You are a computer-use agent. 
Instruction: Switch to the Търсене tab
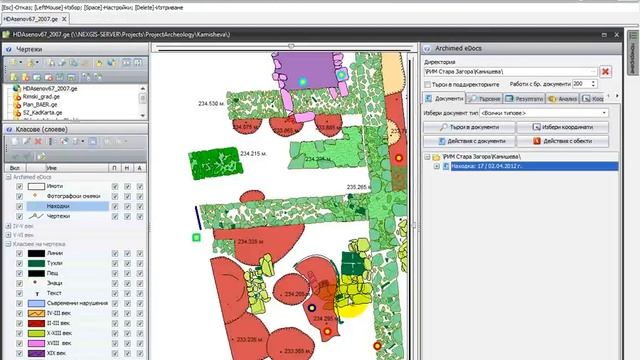tap(484, 99)
